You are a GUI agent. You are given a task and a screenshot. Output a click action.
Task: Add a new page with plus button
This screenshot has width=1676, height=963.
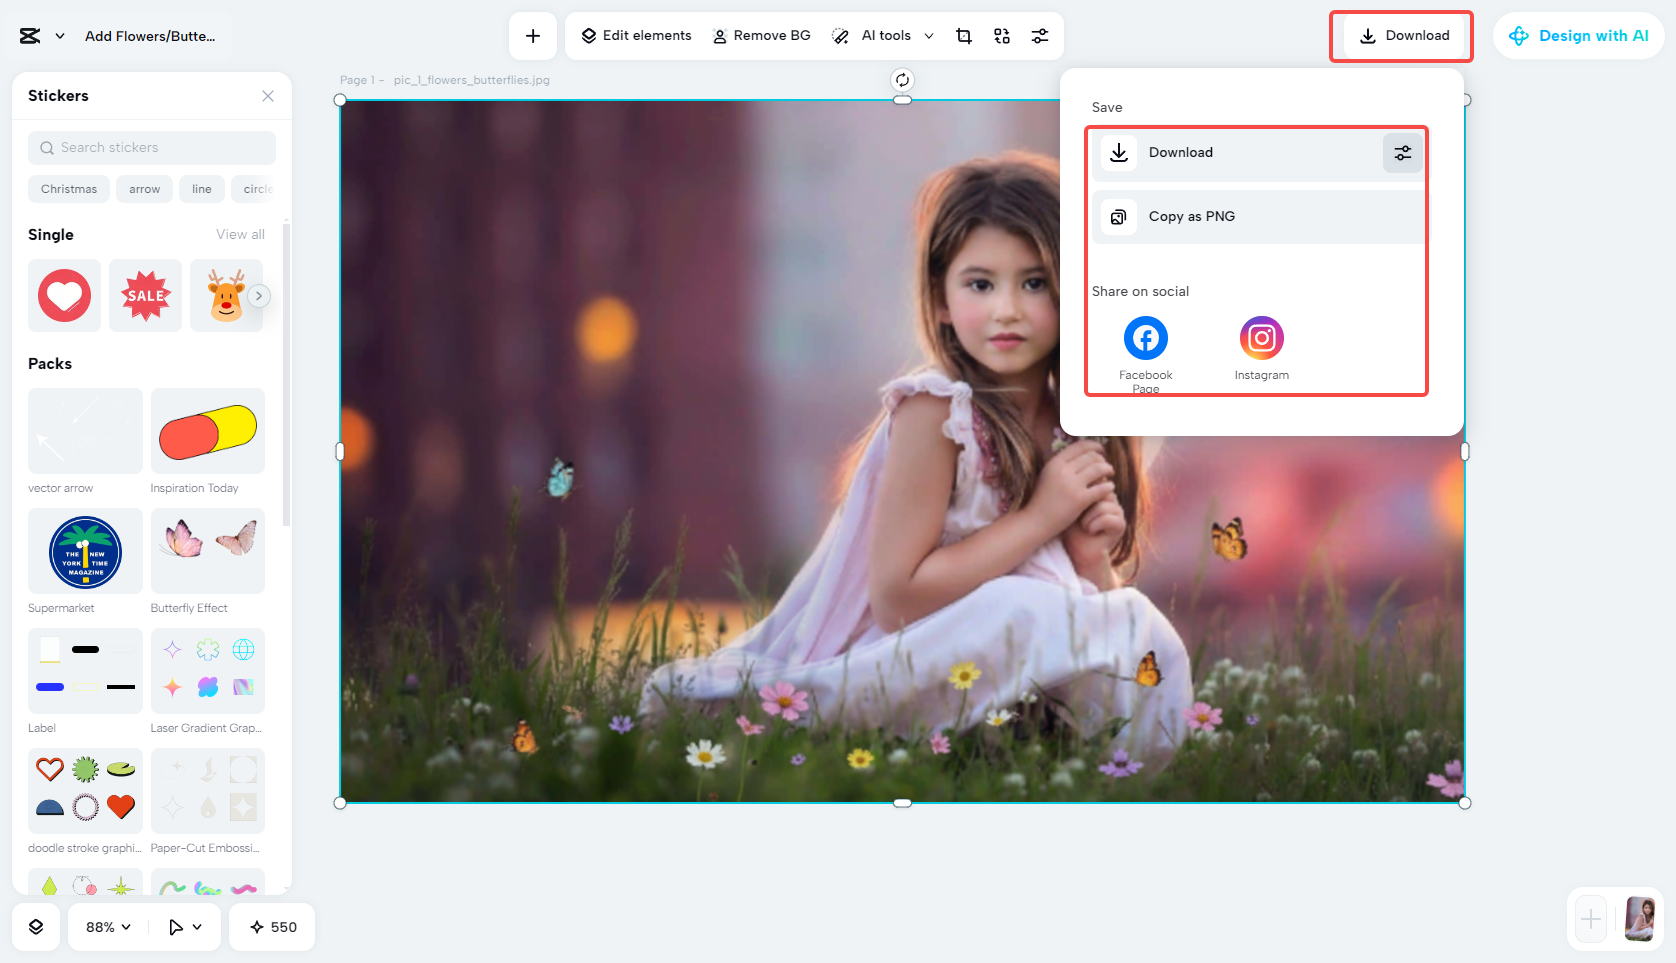tap(1591, 919)
